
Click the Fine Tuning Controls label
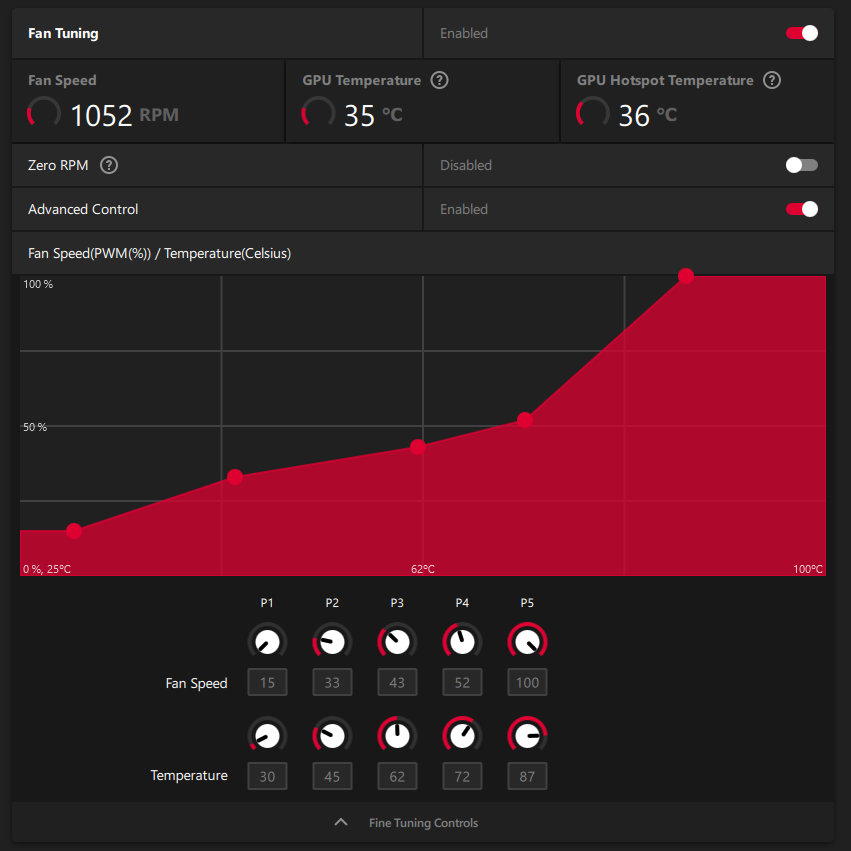pyautogui.click(x=423, y=823)
